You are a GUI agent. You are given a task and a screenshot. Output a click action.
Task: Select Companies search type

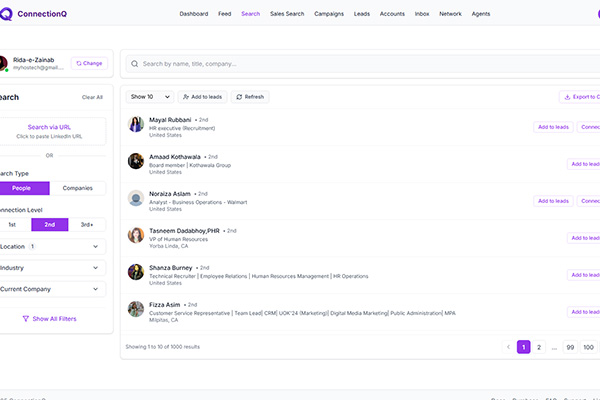78,188
